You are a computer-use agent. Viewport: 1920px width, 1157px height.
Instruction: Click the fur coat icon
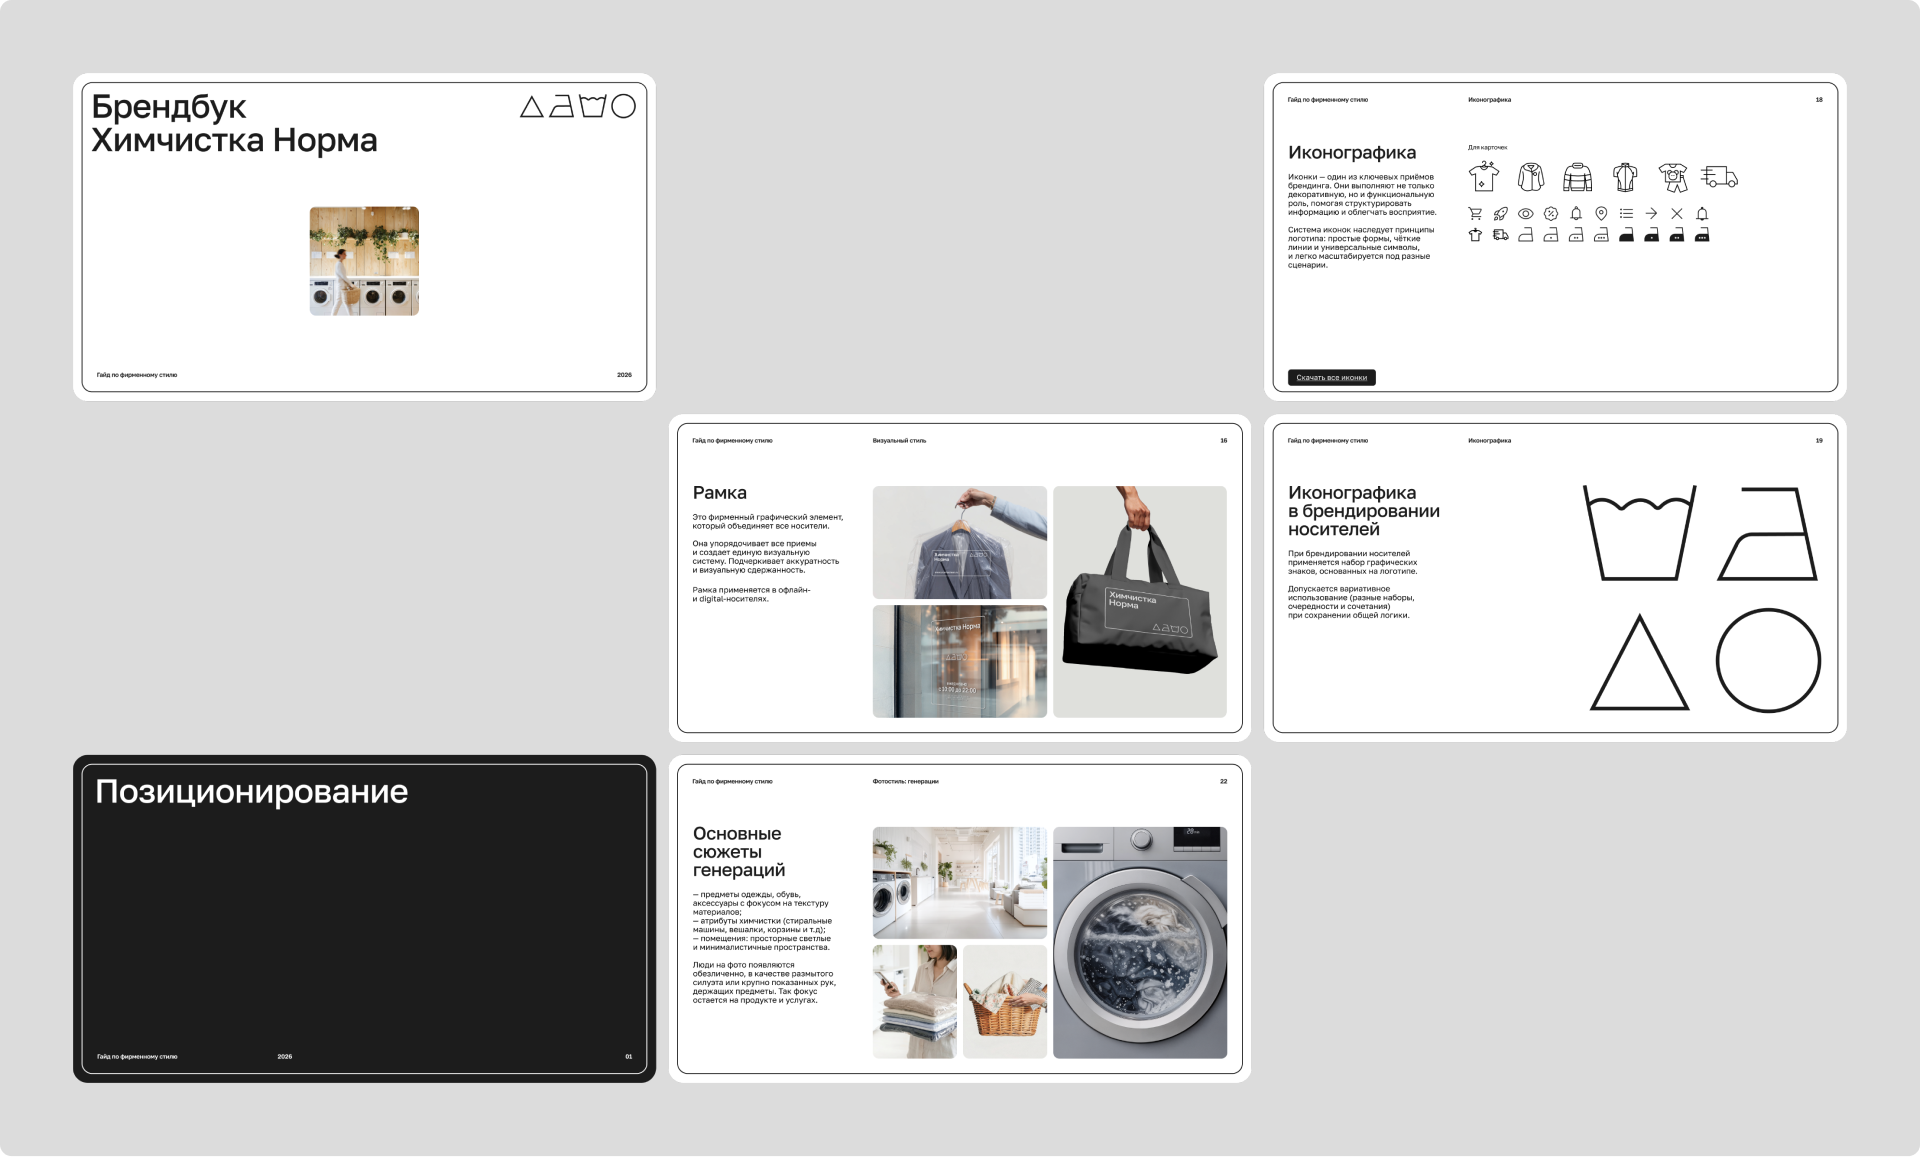tap(1531, 177)
